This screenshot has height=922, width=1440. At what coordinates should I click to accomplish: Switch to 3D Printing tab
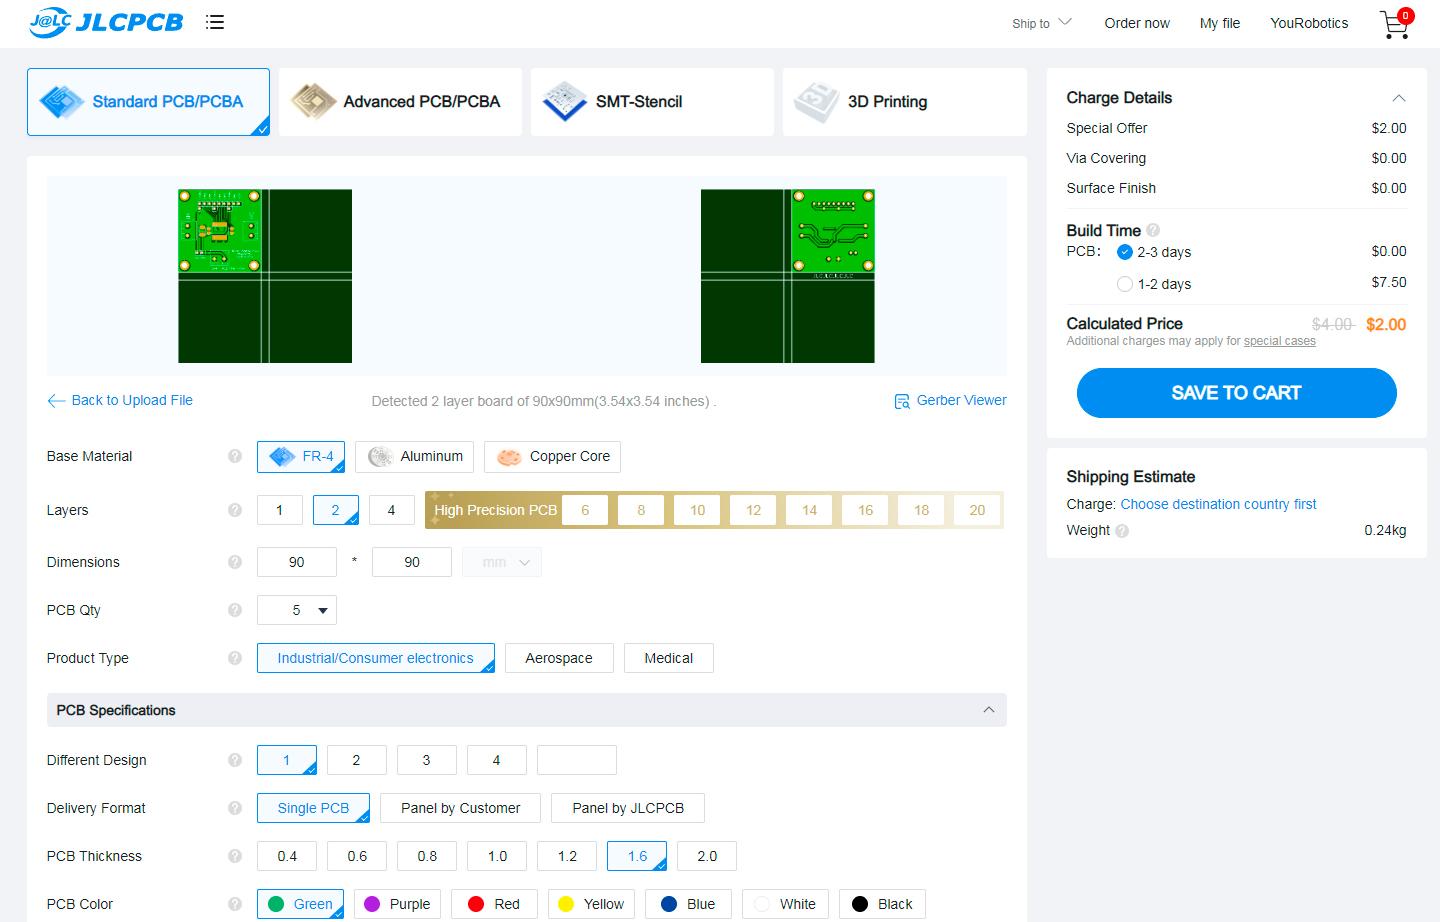click(x=905, y=102)
